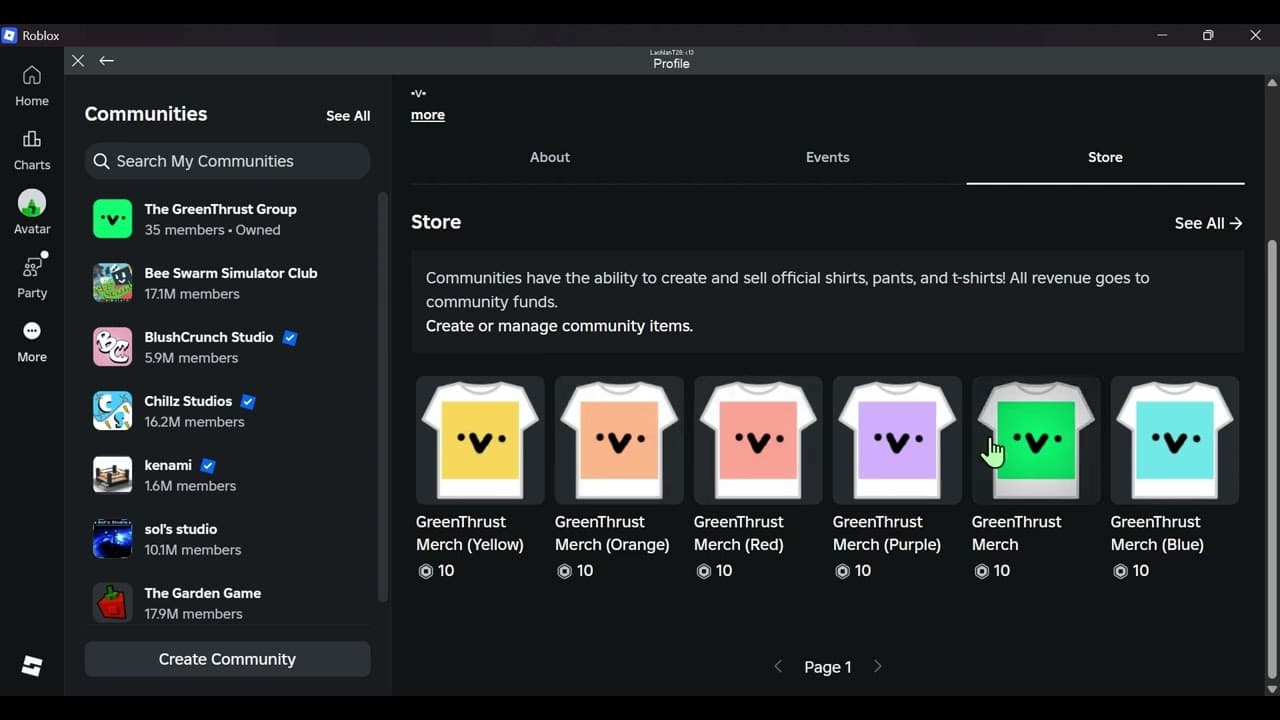
Task: Restore down the Roblox window
Action: 1208,35
